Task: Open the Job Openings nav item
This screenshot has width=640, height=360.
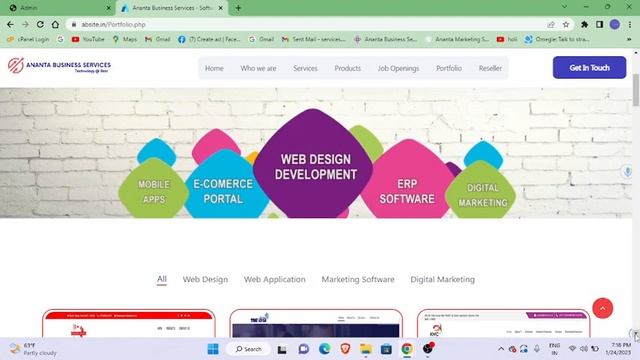Action: 398,68
